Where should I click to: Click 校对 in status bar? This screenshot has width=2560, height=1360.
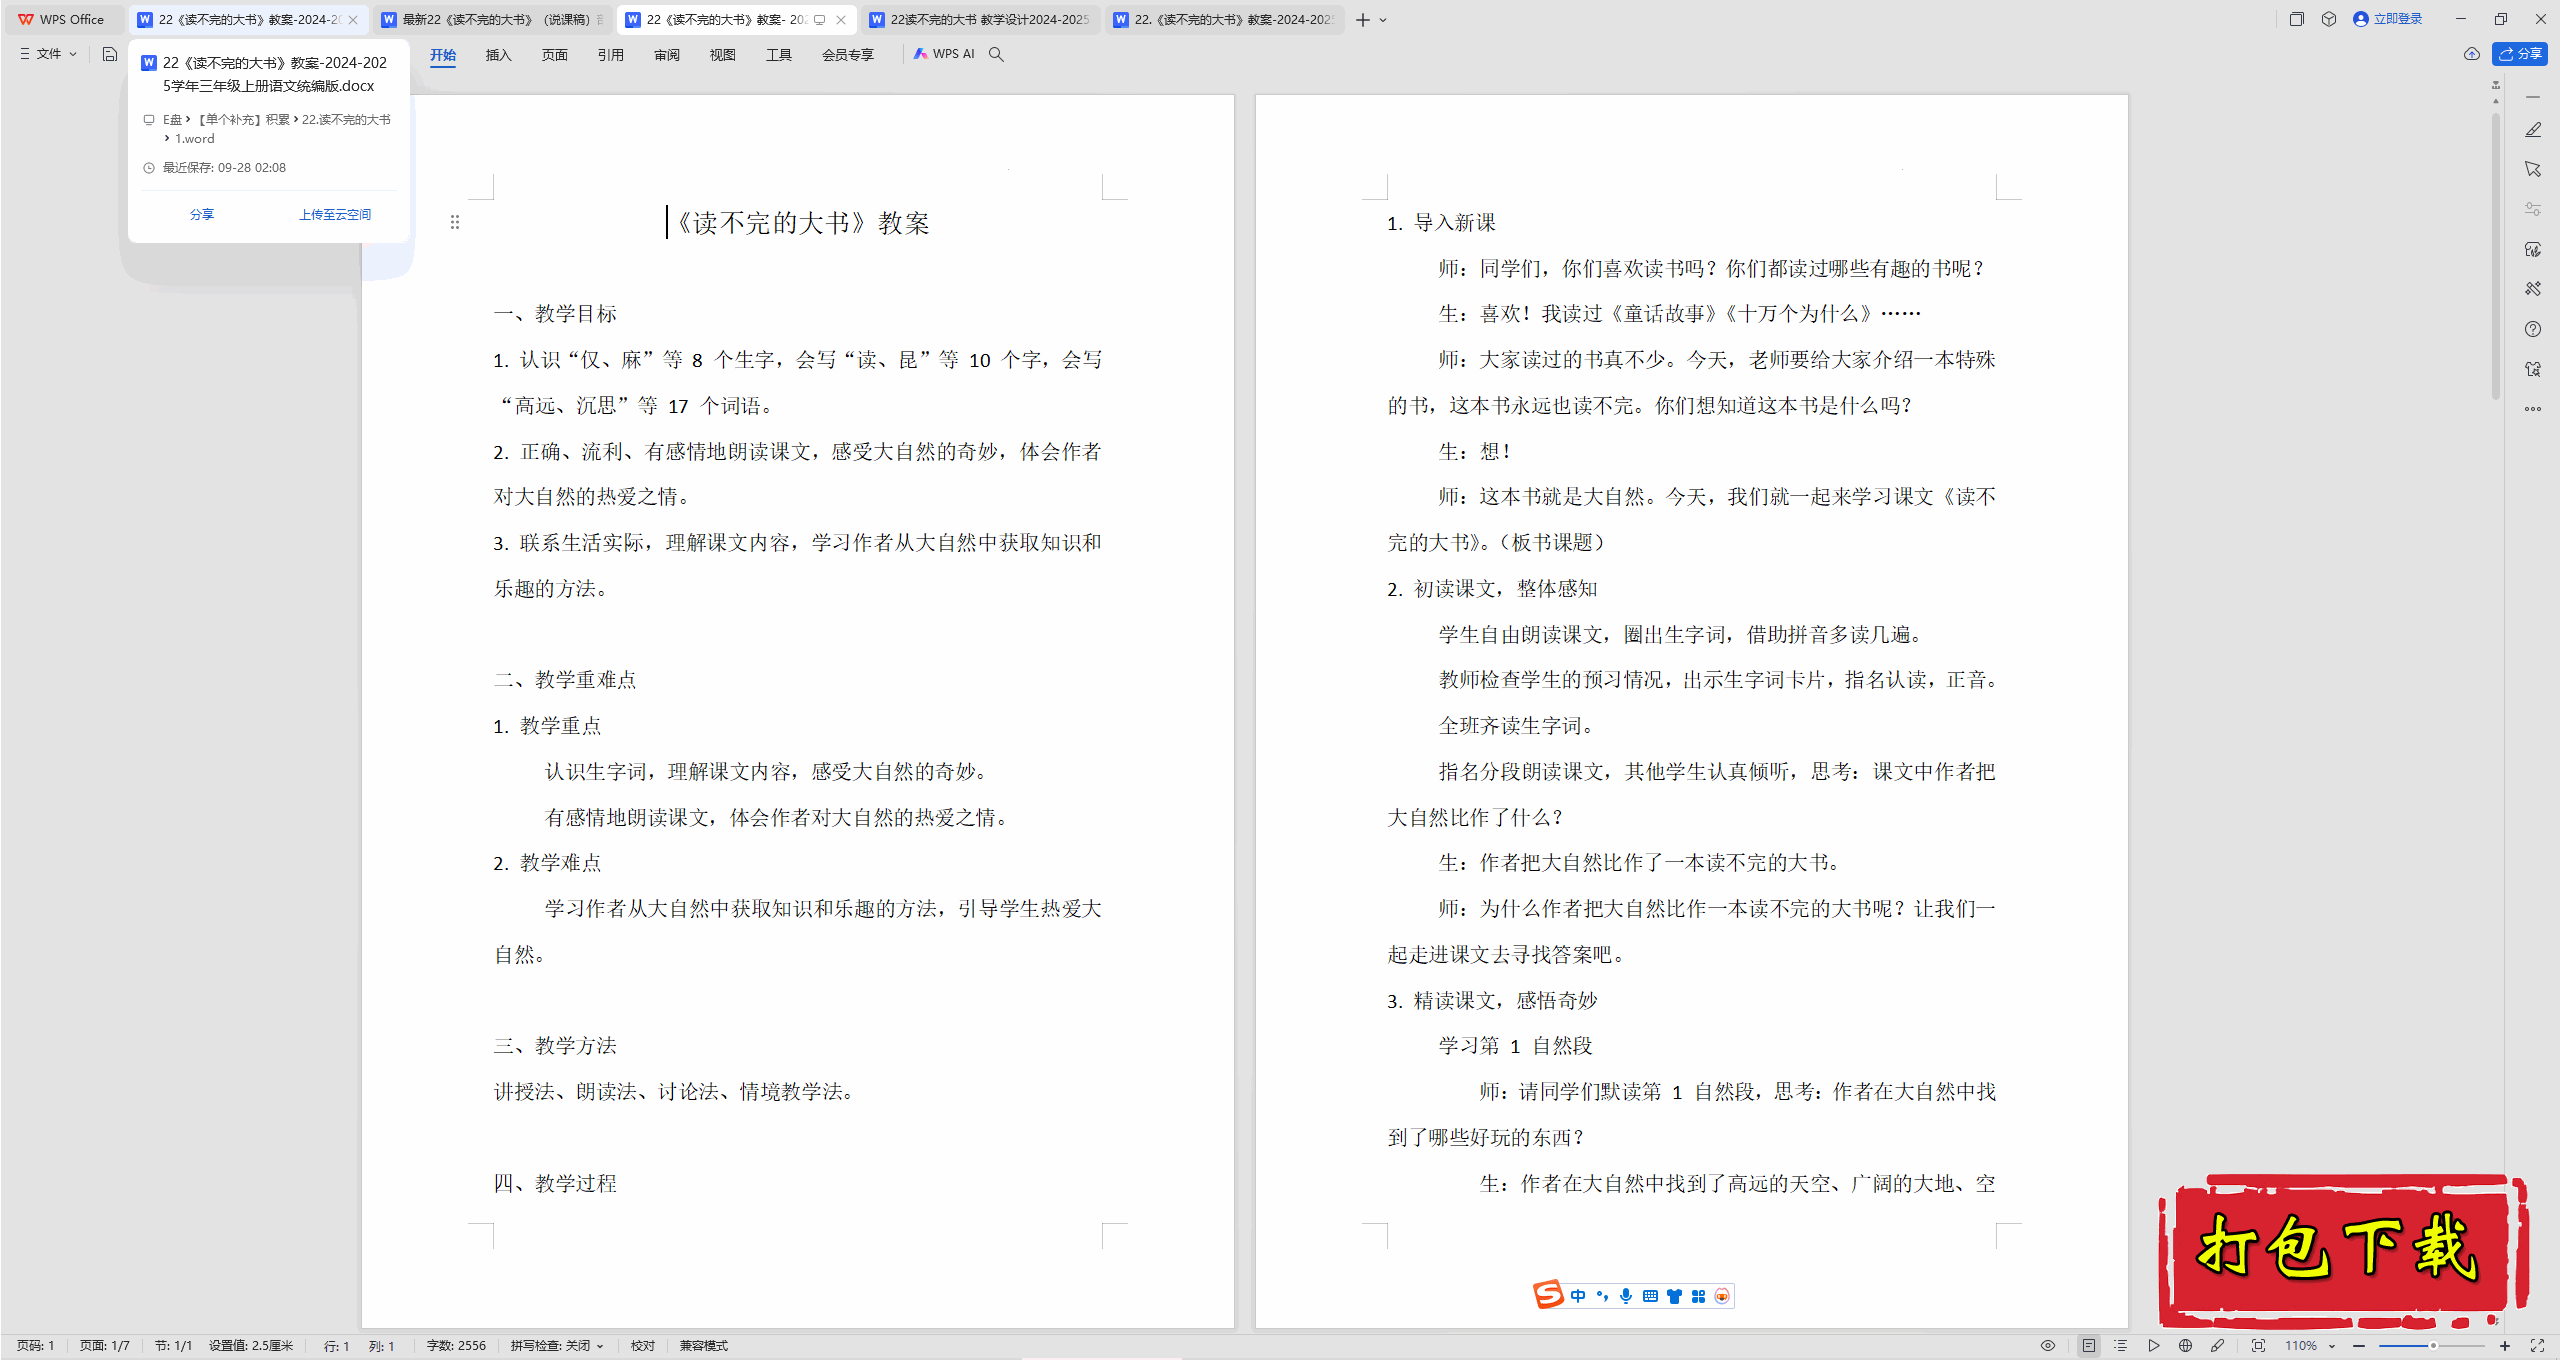(x=642, y=1346)
